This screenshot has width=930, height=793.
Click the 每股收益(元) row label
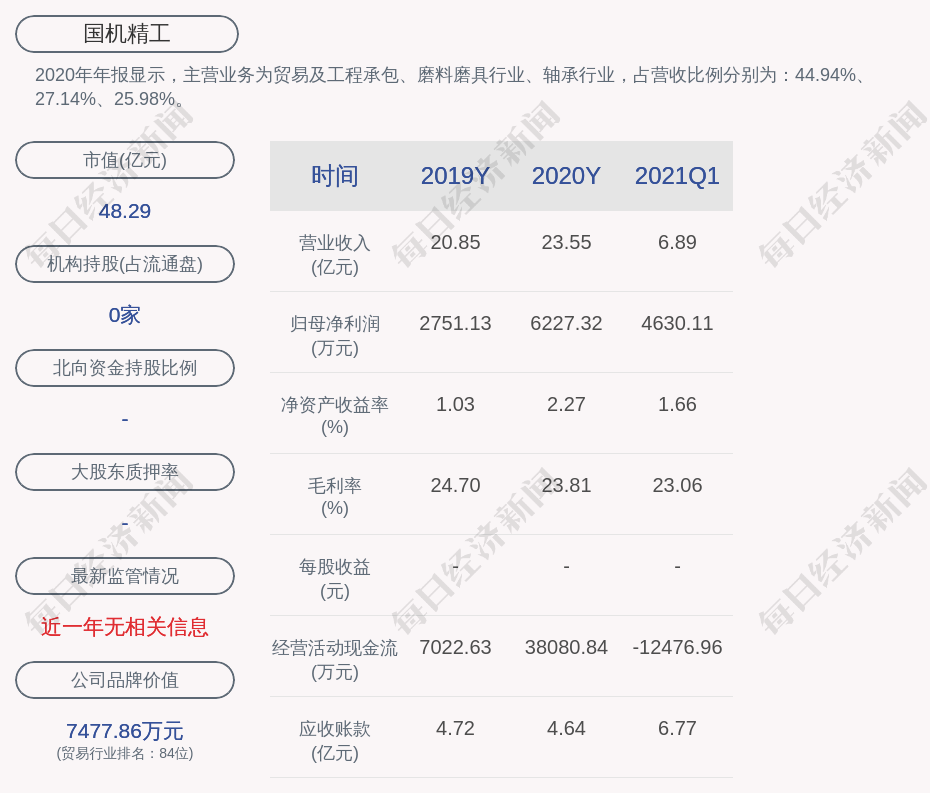point(335,579)
